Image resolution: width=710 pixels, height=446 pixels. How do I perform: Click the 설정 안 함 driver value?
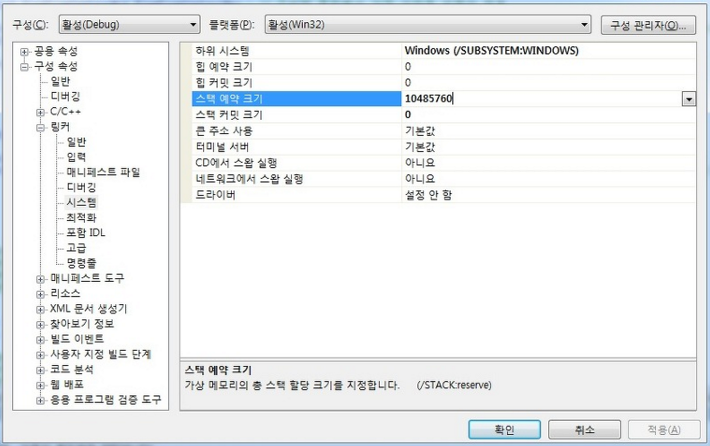point(428,195)
